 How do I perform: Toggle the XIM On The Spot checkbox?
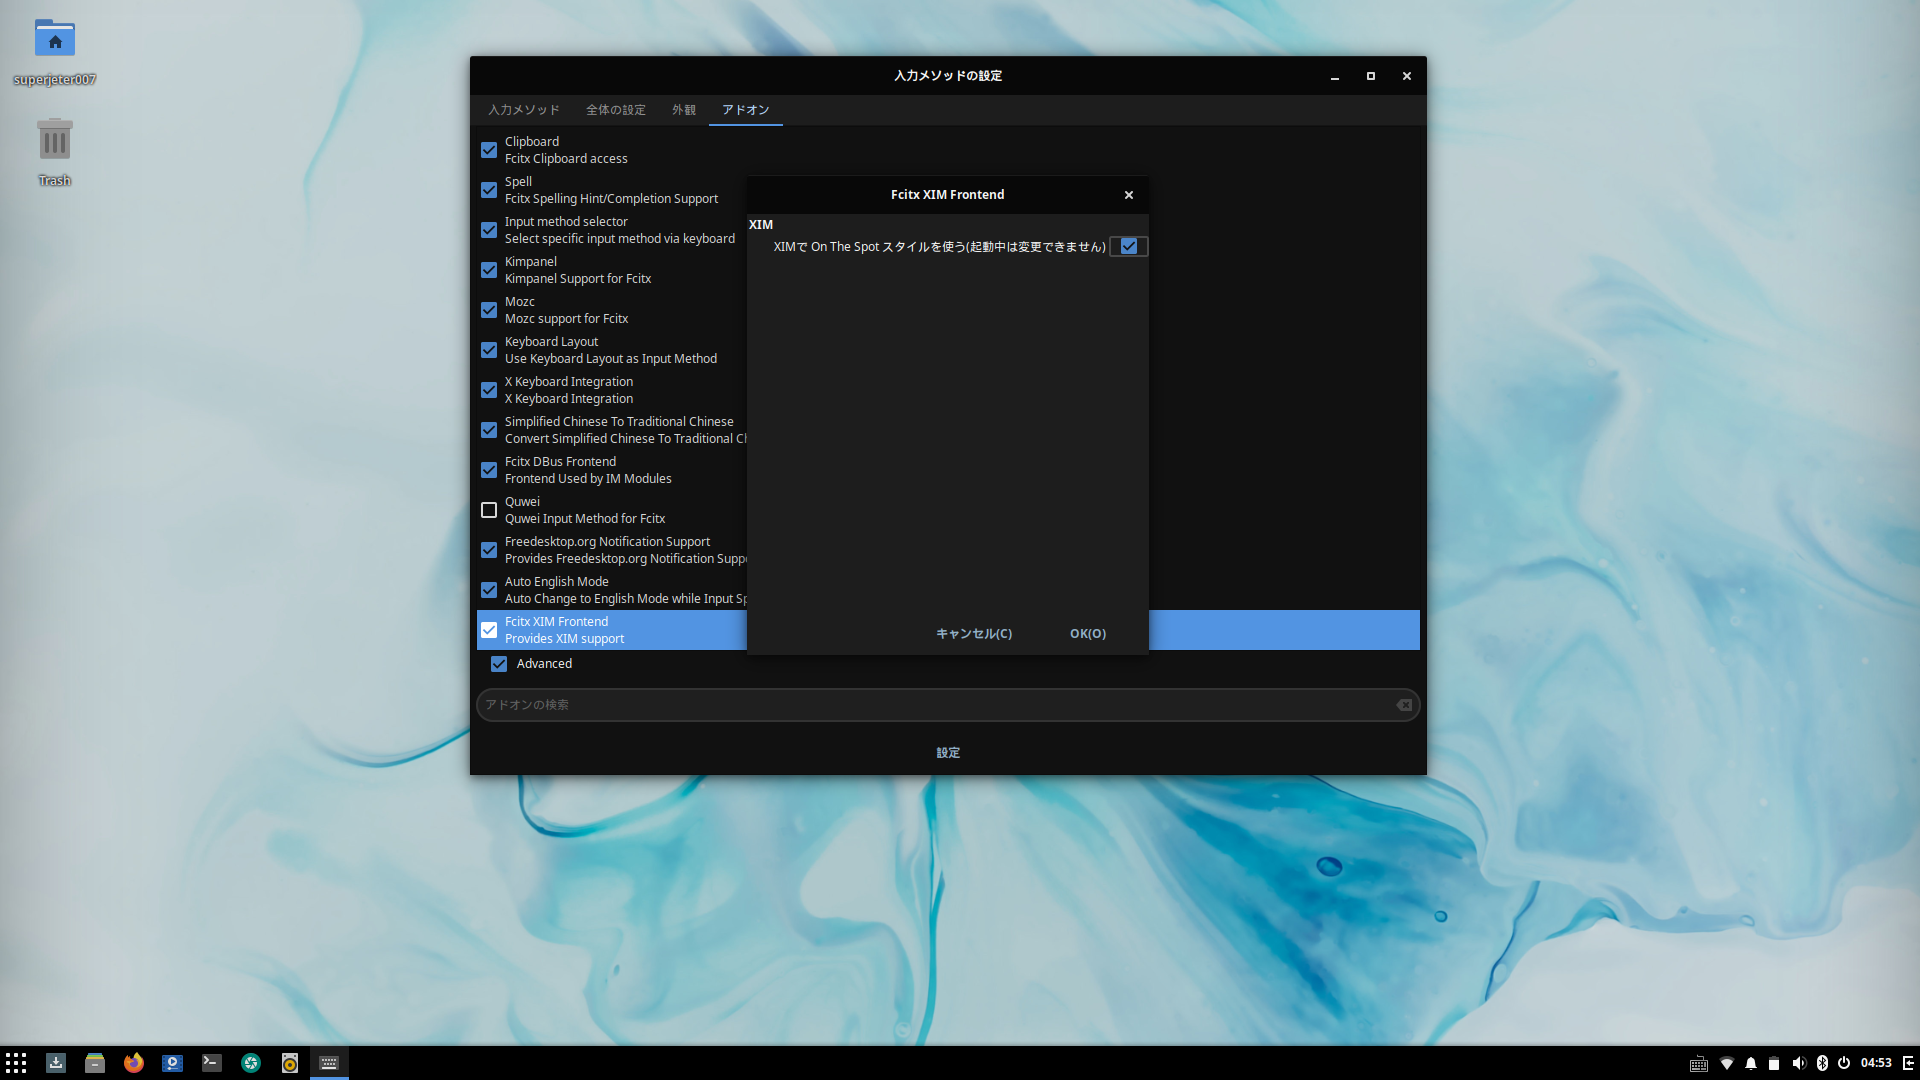(x=1129, y=246)
